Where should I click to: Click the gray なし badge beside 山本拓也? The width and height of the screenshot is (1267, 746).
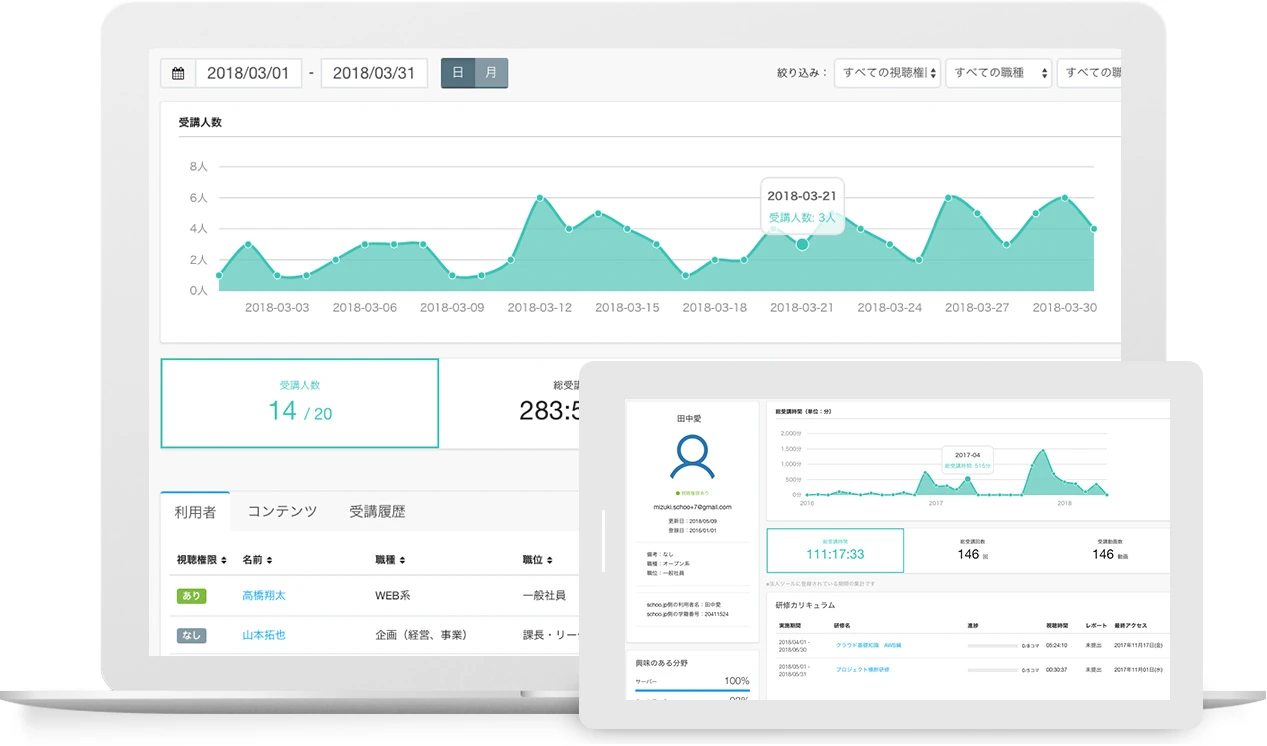point(191,635)
